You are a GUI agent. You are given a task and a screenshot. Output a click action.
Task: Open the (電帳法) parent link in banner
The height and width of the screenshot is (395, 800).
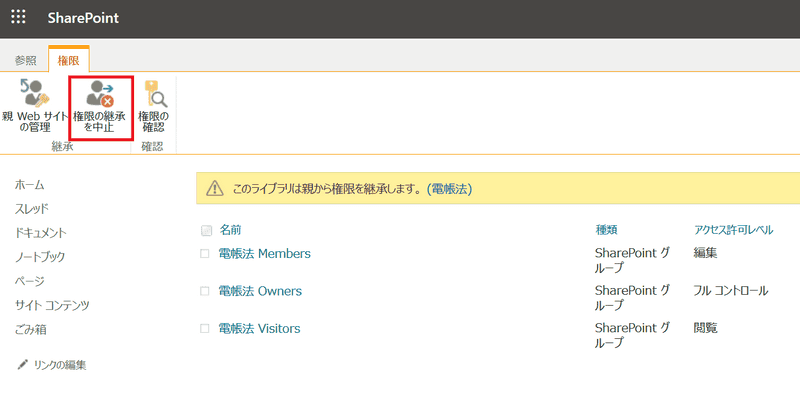tap(449, 189)
